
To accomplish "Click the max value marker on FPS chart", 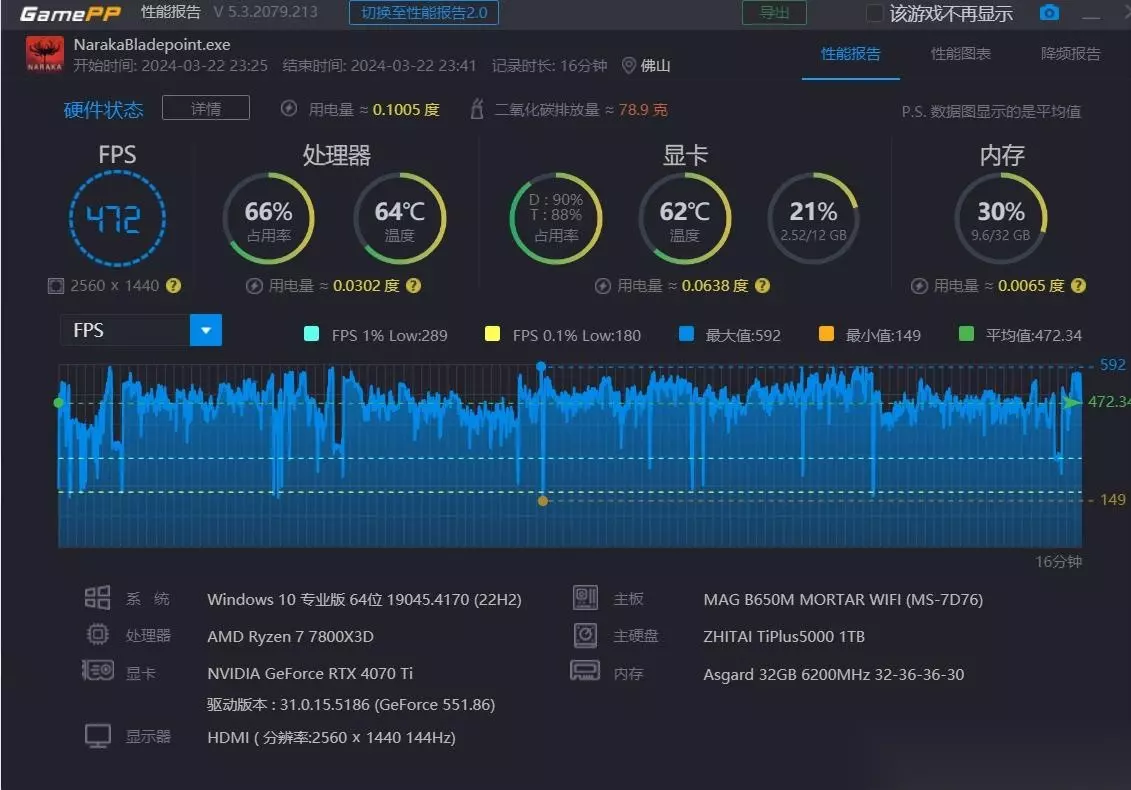I will pyautogui.click(x=541, y=367).
